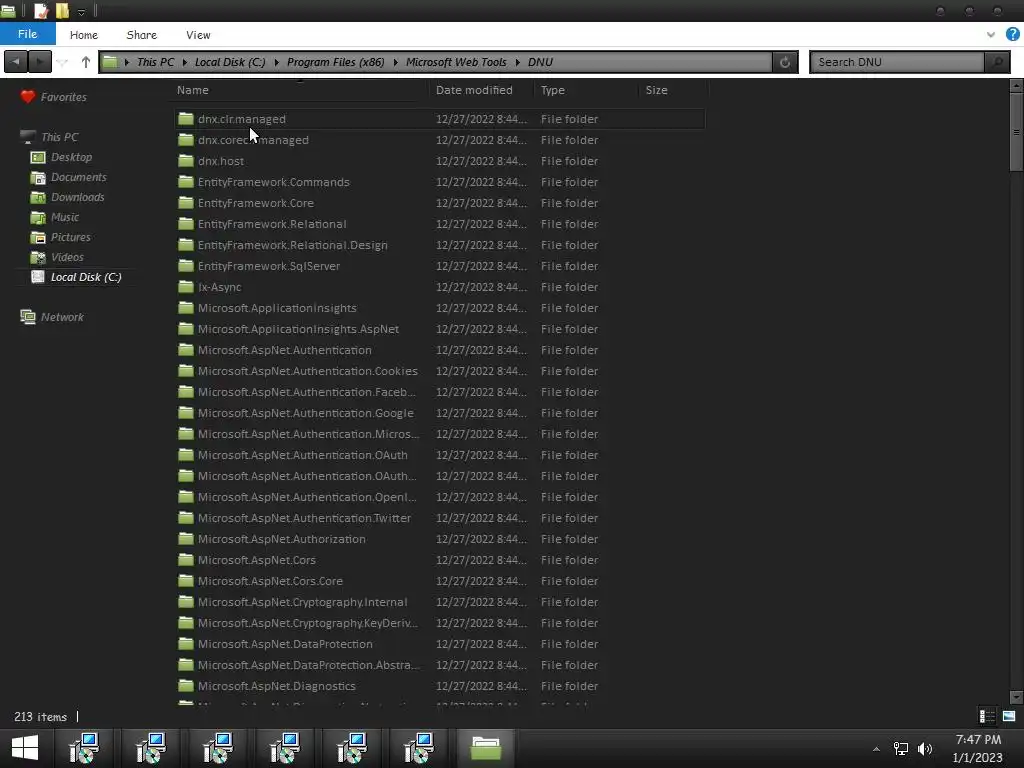The image size is (1024, 768).
Task: Click the magnifier search icon
Action: 997,62
